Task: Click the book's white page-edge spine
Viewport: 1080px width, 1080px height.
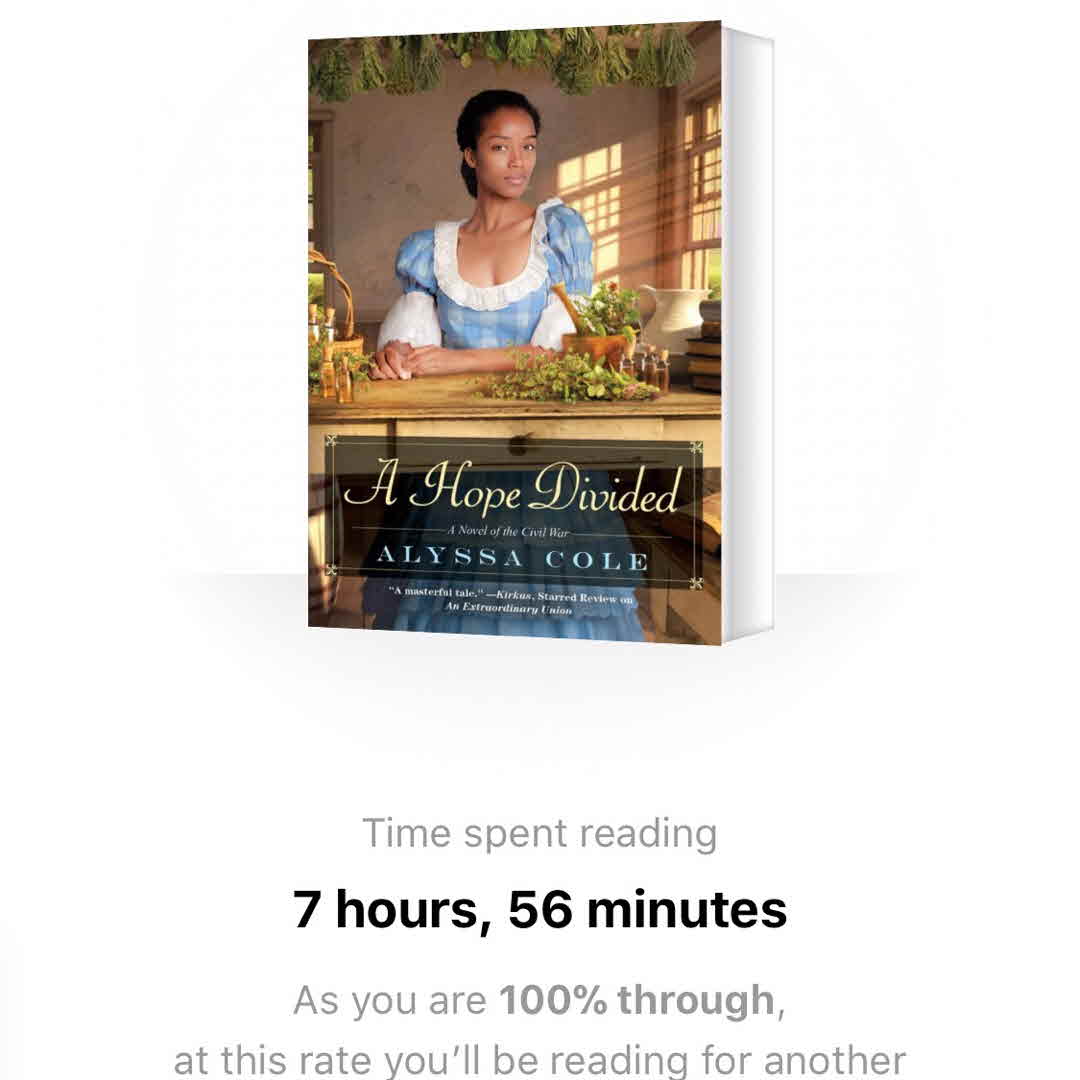Action: 749,334
